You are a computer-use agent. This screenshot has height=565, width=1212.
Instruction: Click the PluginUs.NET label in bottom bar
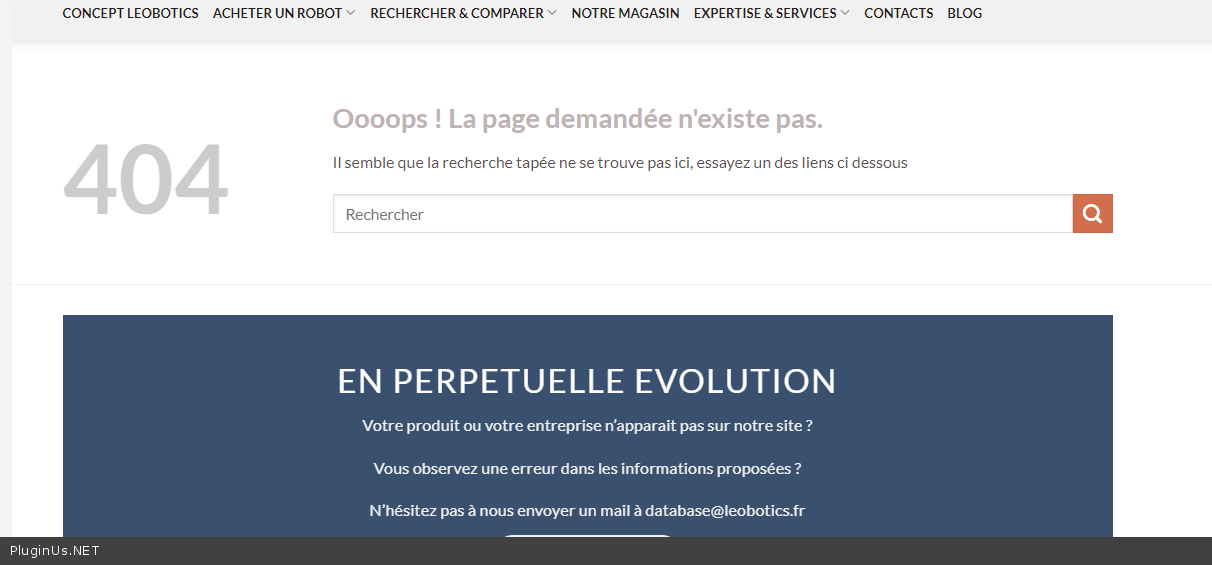point(55,551)
